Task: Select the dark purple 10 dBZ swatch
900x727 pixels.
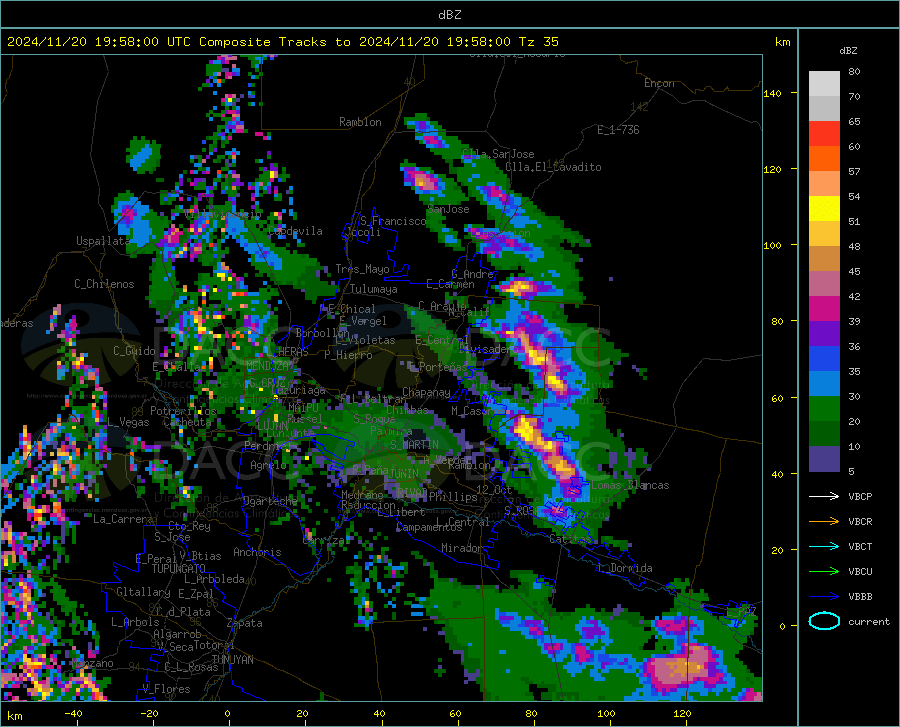Action: (824, 459)
